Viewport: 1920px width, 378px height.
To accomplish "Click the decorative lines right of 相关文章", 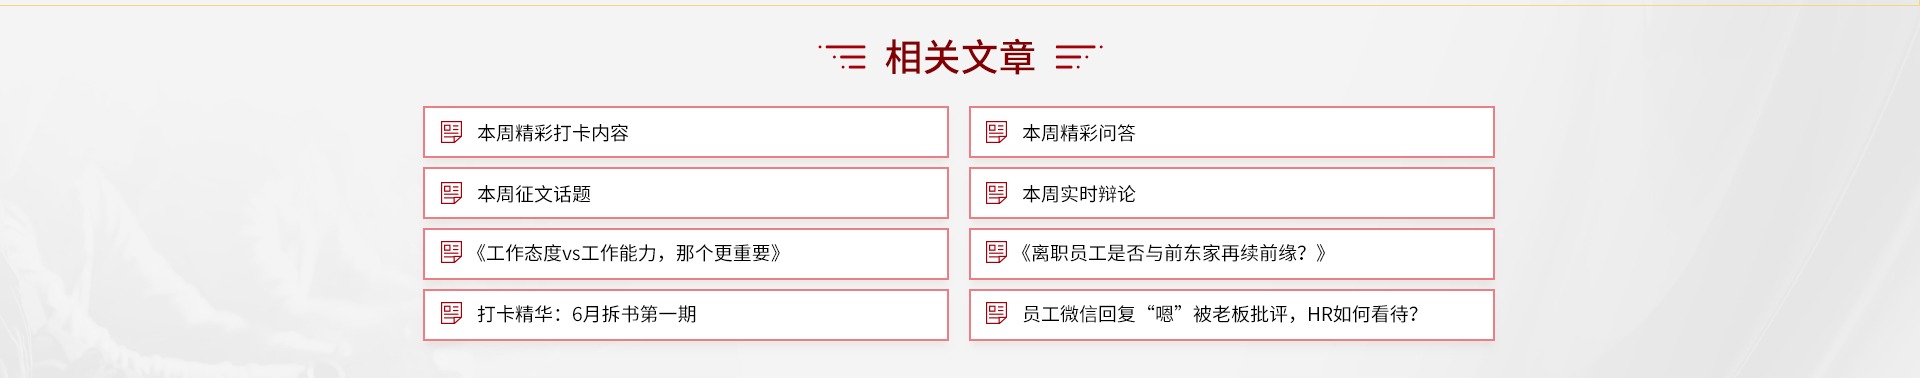I will click(x=1079, y=56).
